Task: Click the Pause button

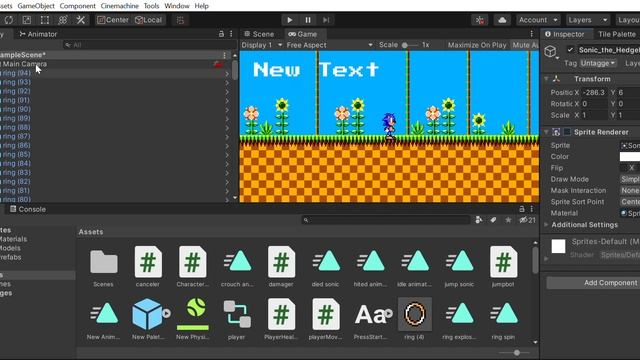Action: coord(308,20)
